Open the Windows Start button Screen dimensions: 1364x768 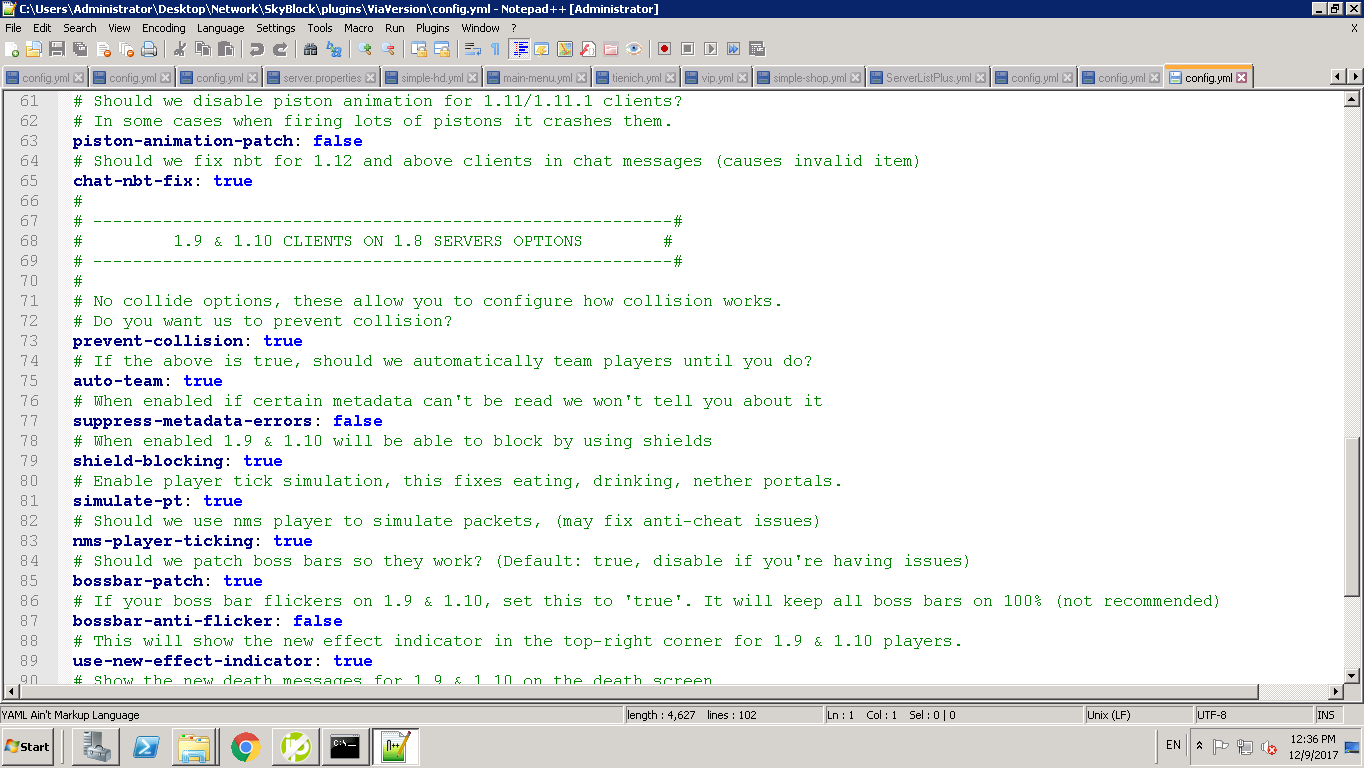pos(28,746)
